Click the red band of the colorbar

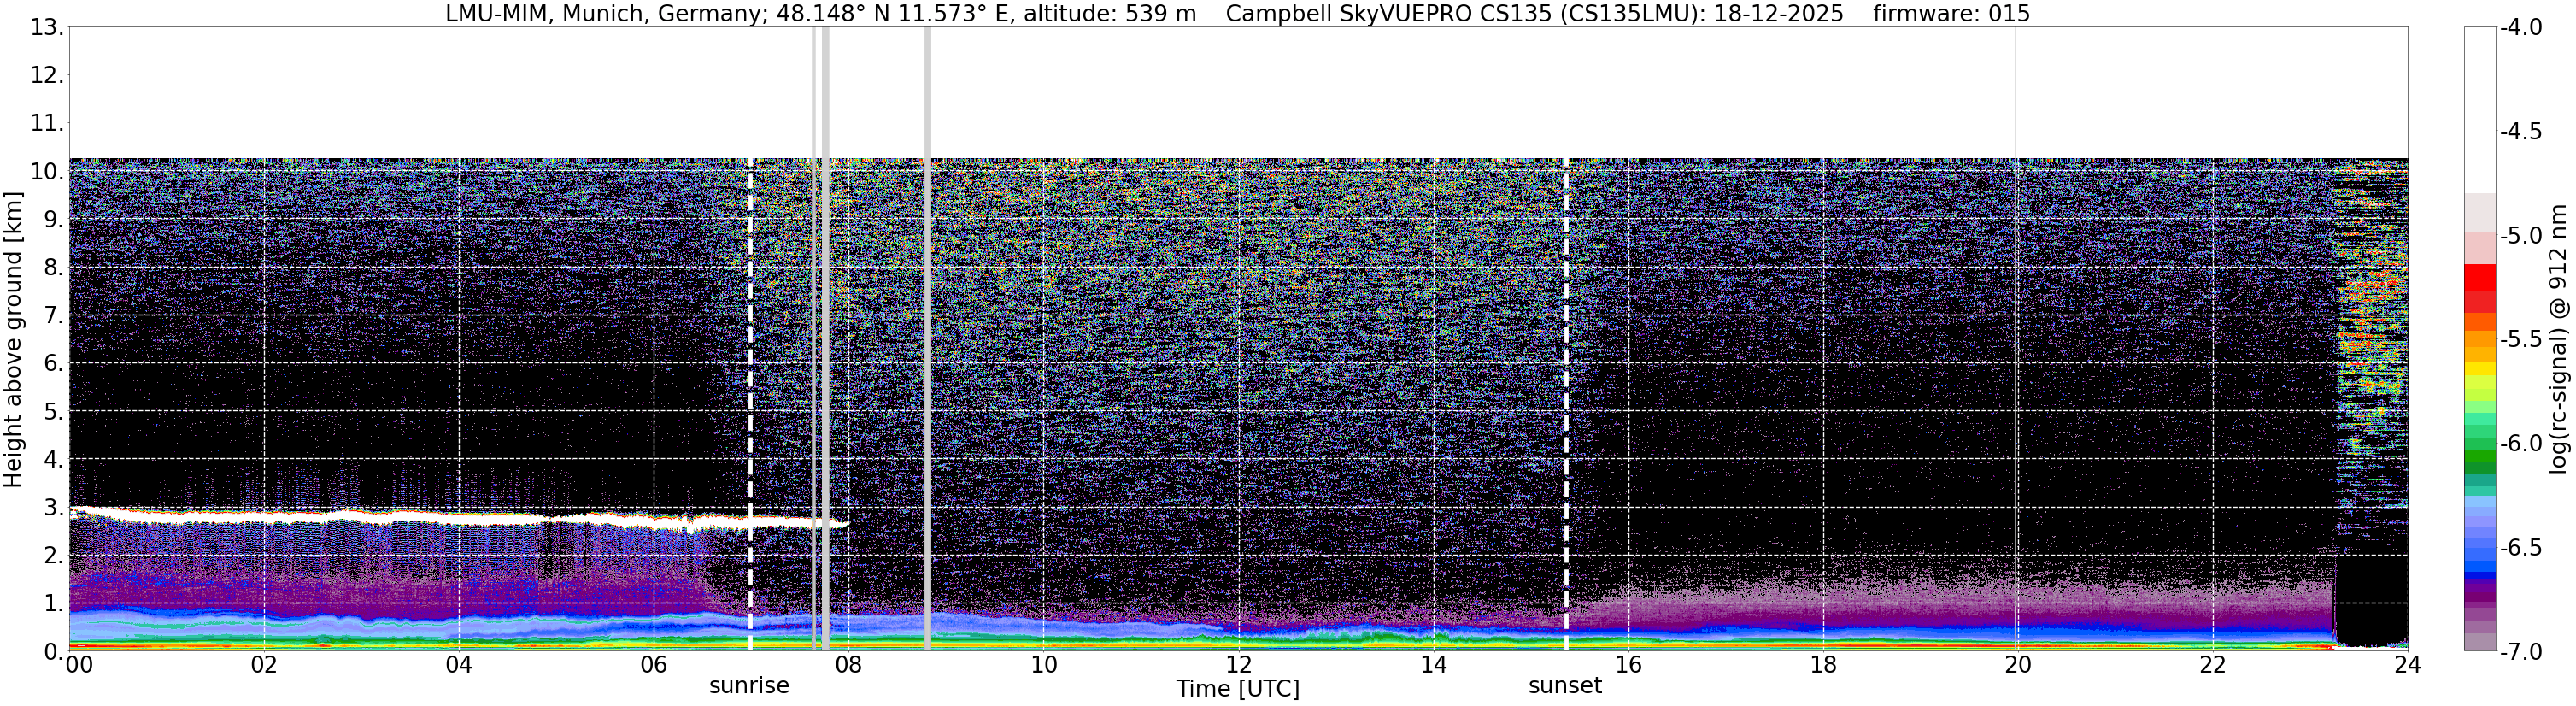[2479, 288]
